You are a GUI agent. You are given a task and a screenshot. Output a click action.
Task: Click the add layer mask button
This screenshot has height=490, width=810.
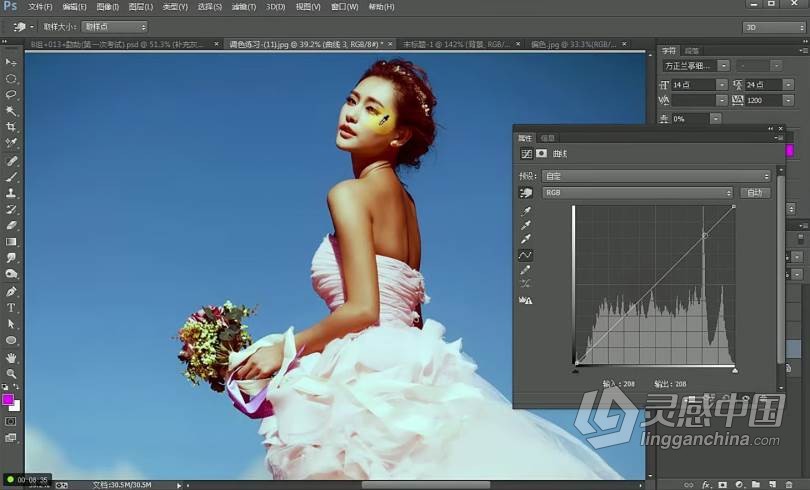pos(722,485)
